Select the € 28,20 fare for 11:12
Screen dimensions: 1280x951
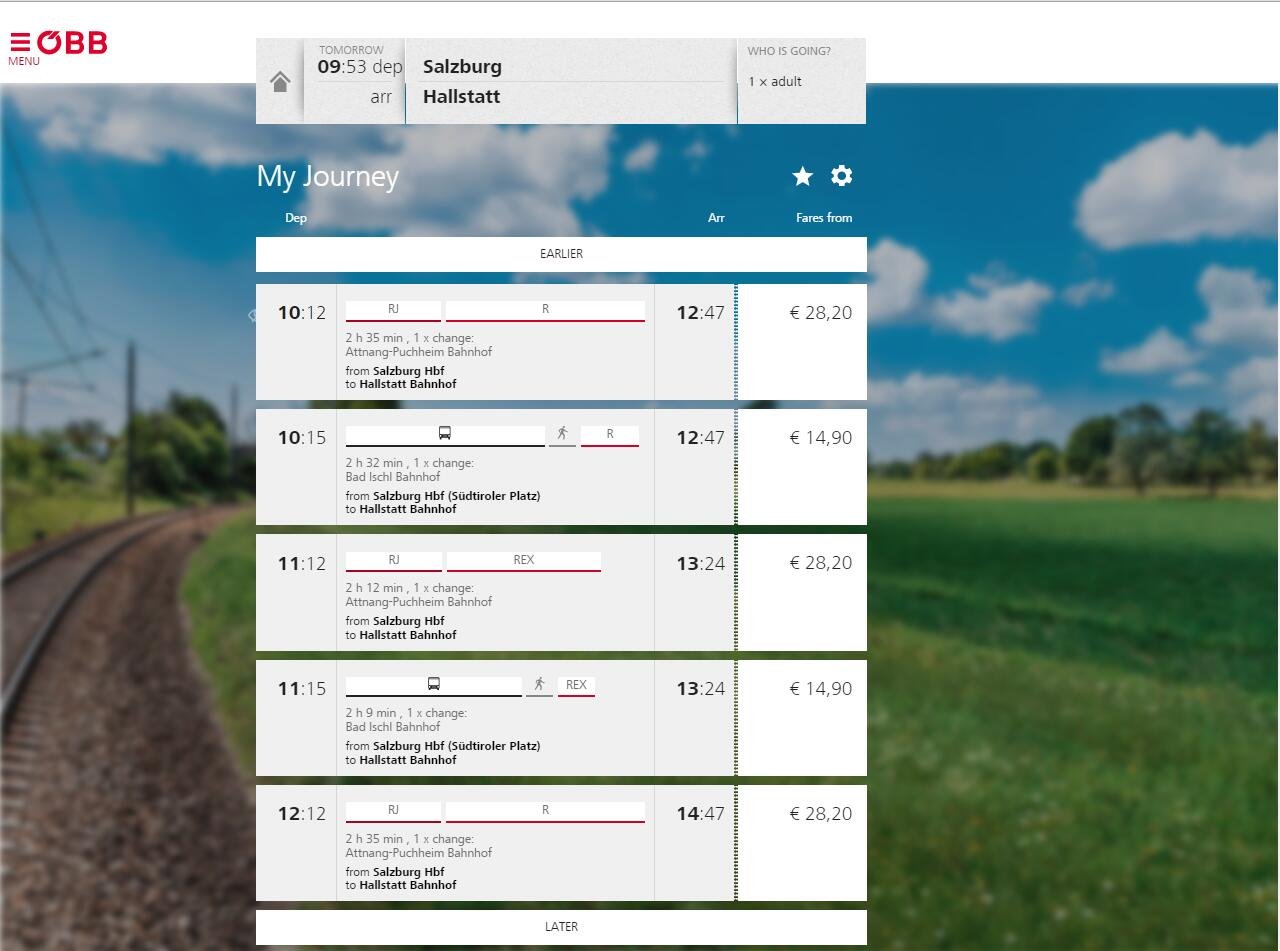tap(820, 563)
